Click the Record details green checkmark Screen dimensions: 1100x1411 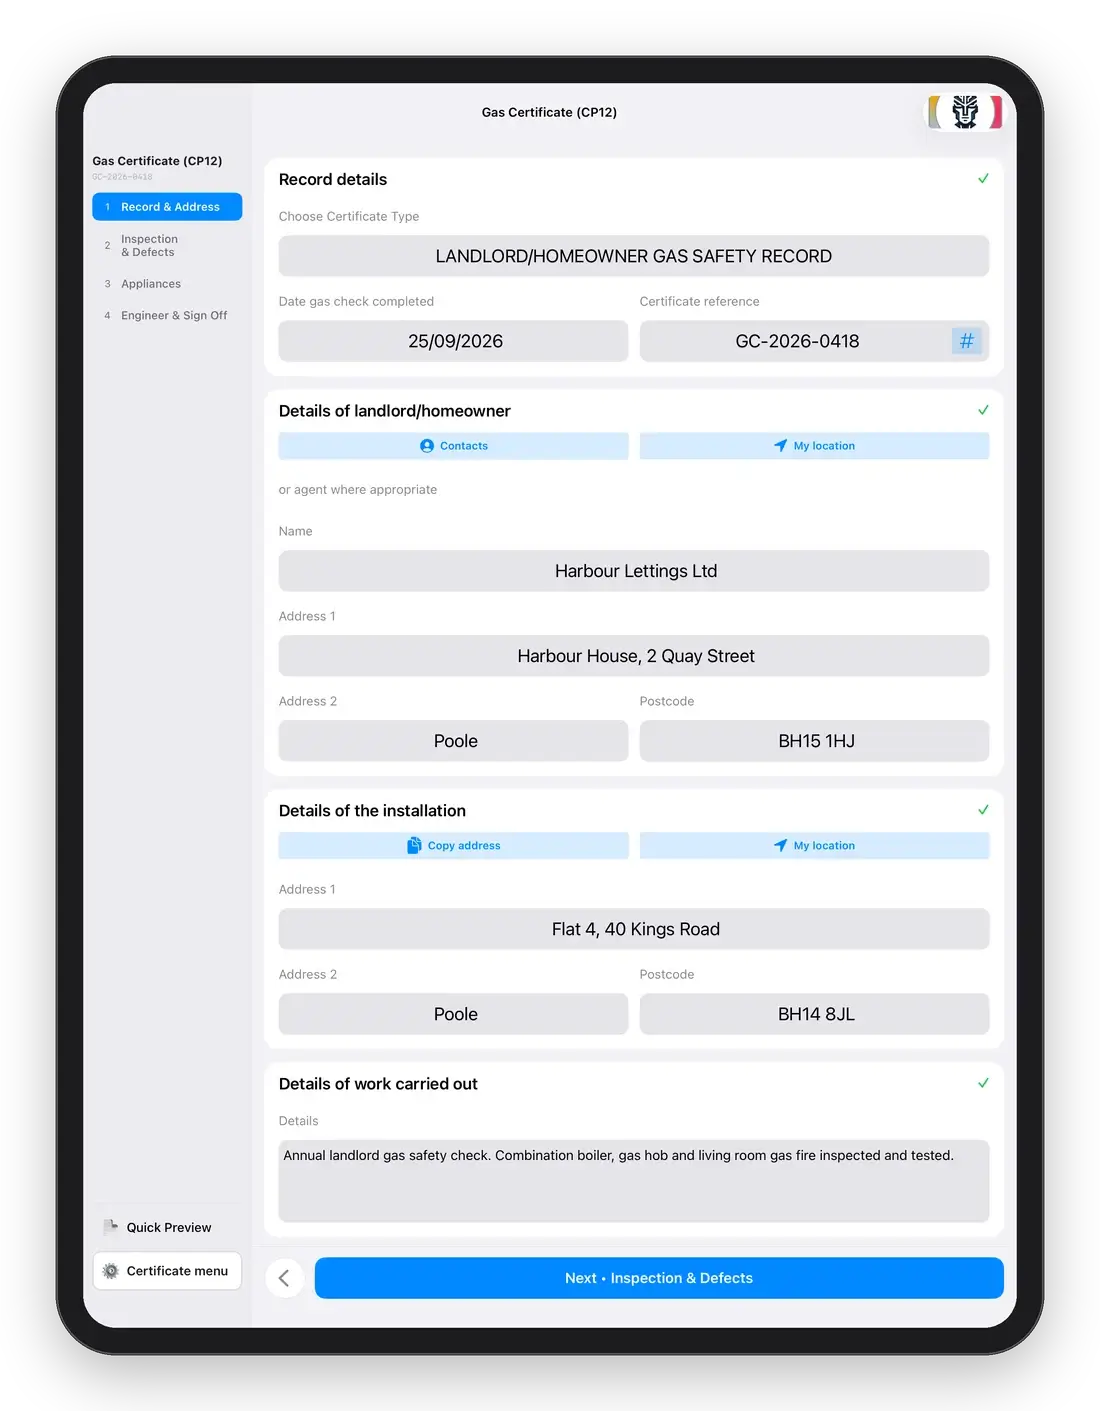(983, 179)
